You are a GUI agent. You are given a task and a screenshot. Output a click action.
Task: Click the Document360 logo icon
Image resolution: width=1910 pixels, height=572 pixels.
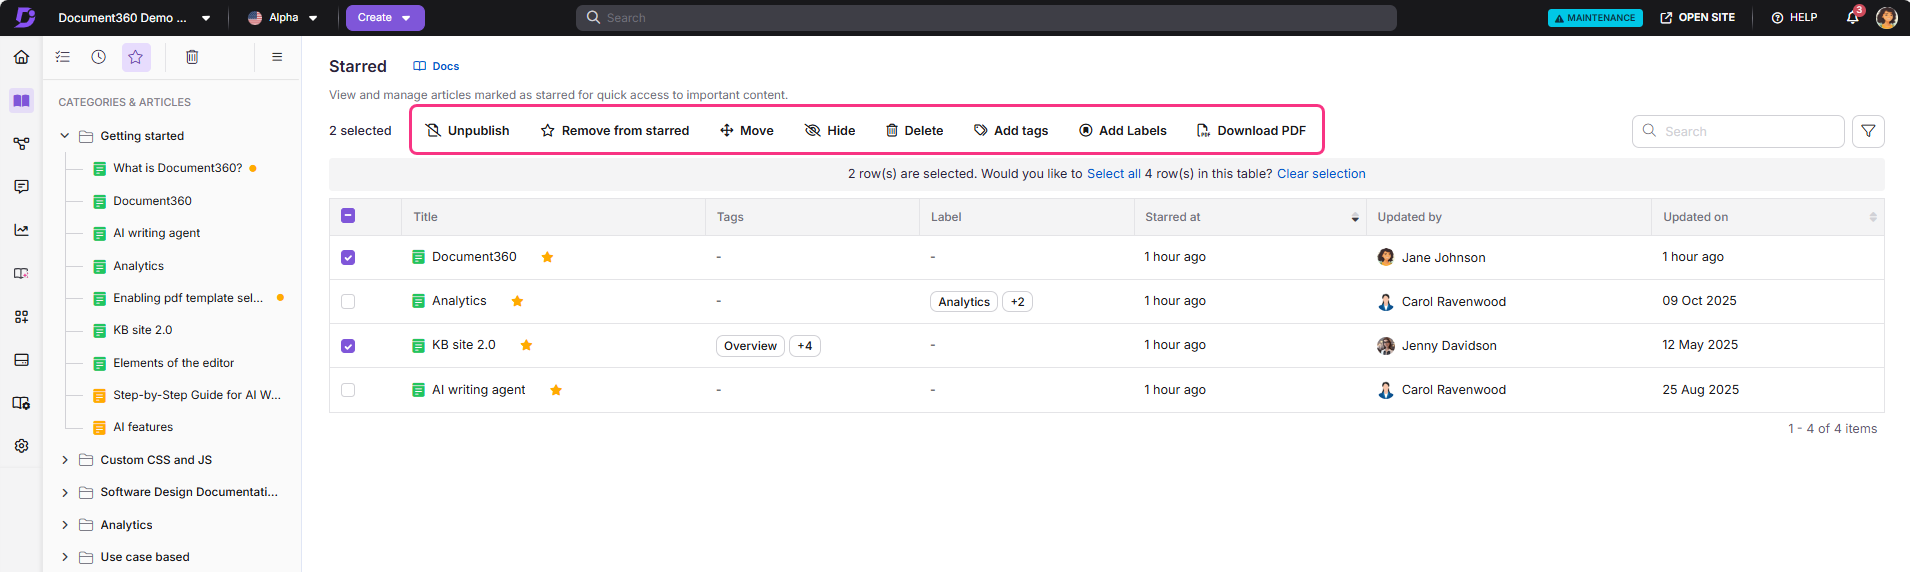(x=25, y=17)
